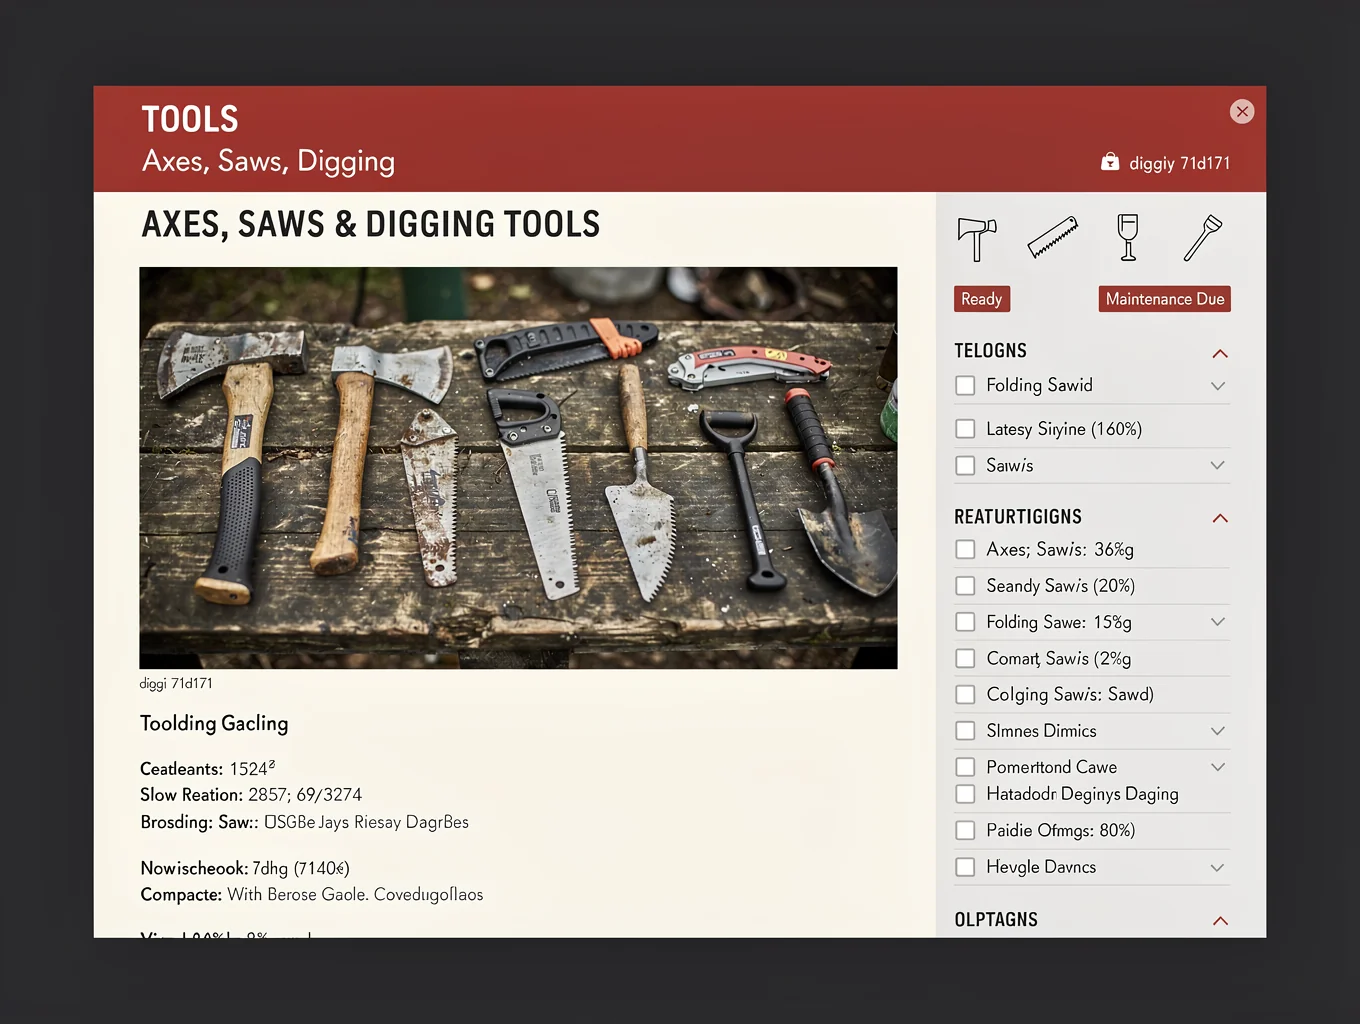Viewport: 1360px width, 1024px height.
Task: Select the saw icon in the sidebar
Action: [1053, 238]
